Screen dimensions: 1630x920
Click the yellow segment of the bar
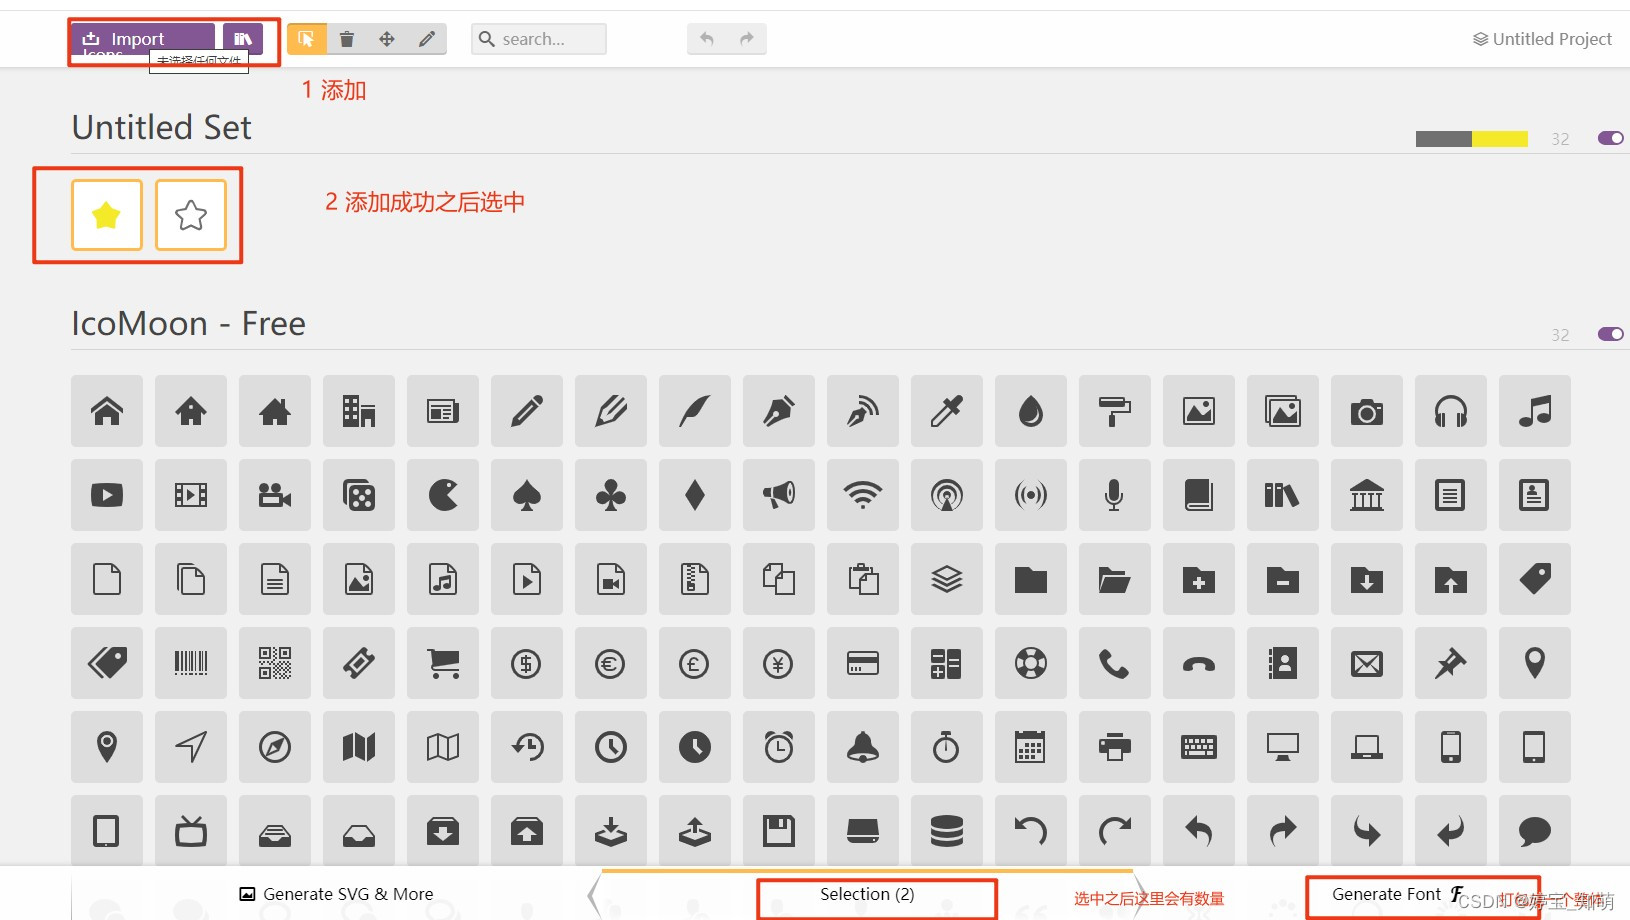pos(1500,139)
